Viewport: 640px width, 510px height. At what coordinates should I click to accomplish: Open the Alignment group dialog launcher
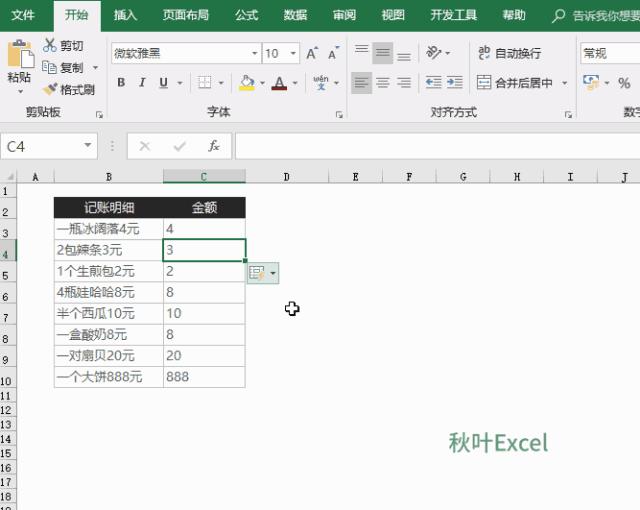[568, 115]
